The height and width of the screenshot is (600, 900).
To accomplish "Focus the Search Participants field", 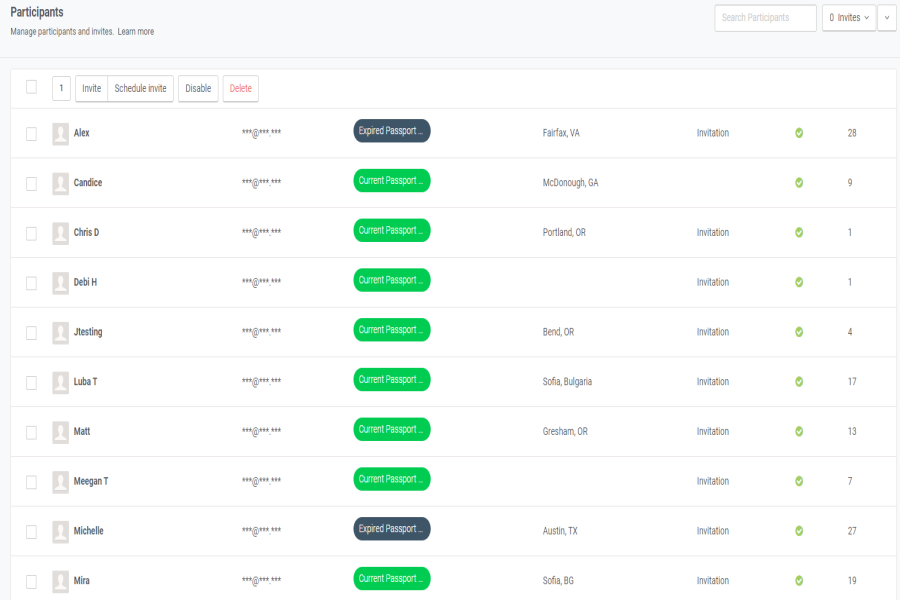I will (x=765, y=18).
